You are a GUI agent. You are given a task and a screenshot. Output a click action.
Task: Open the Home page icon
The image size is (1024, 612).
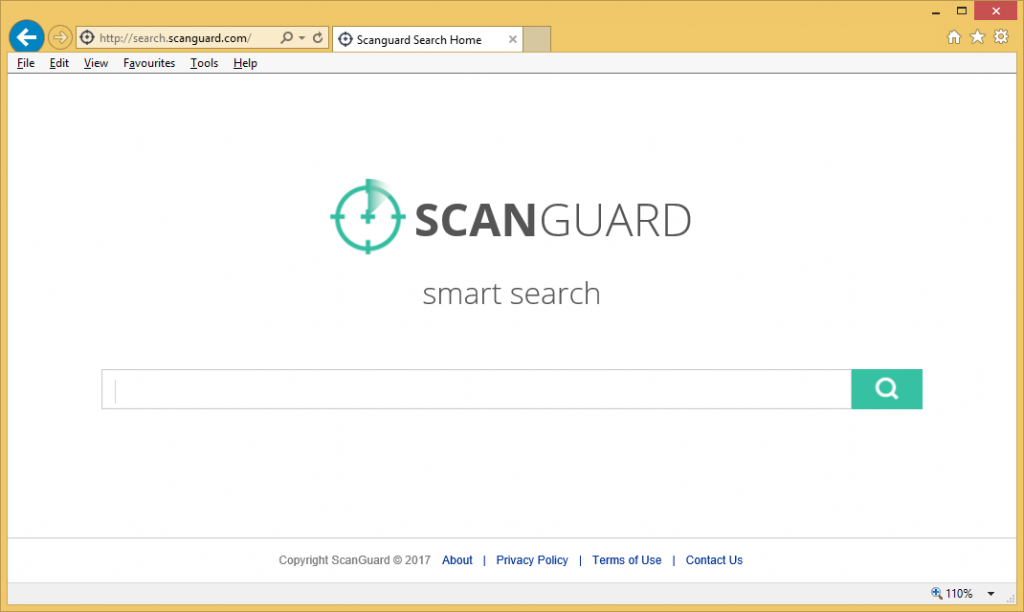pos(954,37)
